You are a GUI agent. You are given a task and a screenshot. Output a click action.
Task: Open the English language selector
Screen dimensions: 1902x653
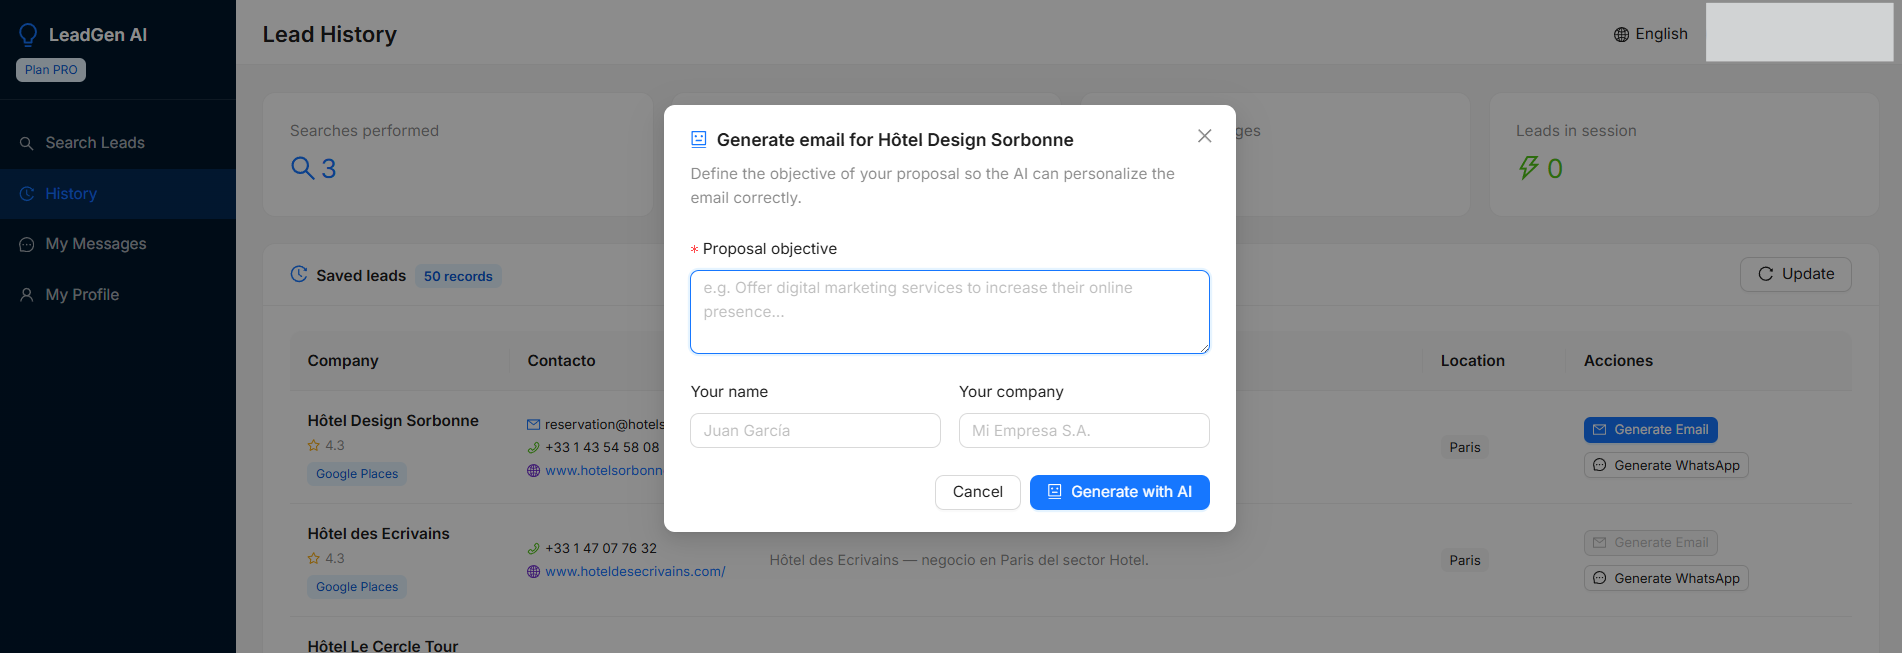click(x=1651, y=34)
